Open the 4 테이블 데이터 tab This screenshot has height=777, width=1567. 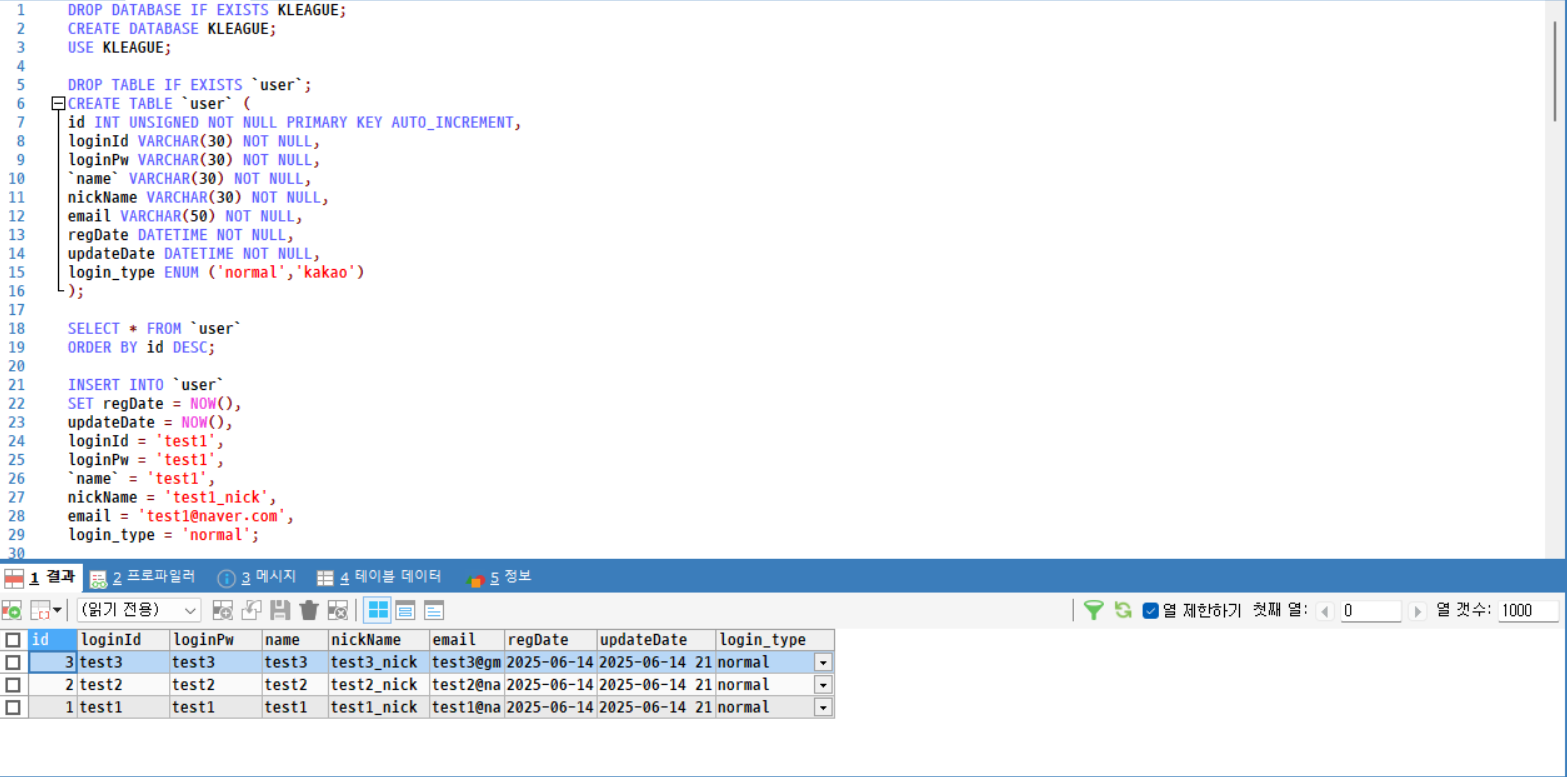(x=378, y=577)
